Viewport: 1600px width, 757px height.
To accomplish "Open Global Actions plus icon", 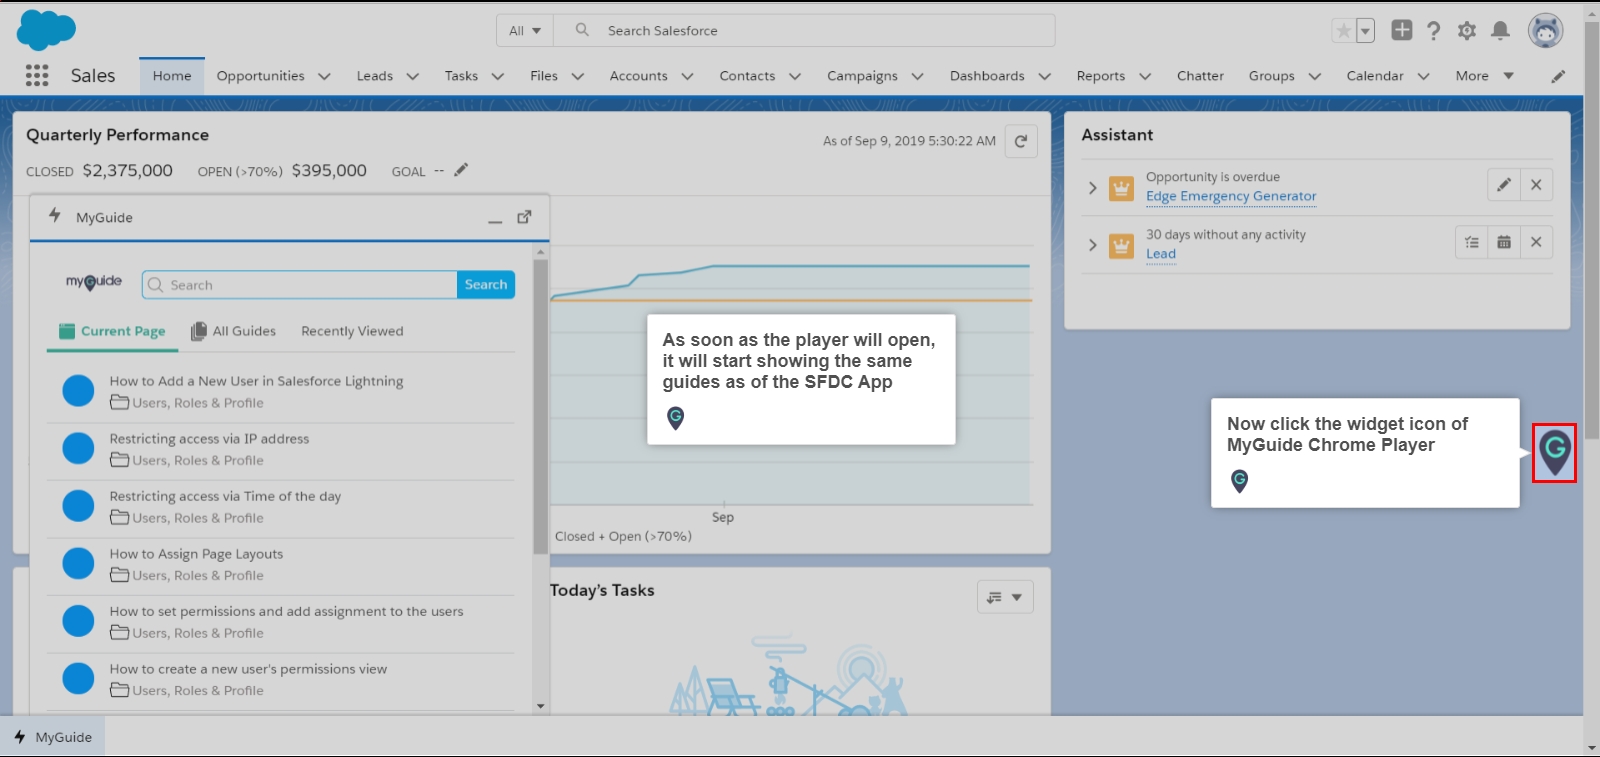I will pyautogui.click(x=1402, y=30).
